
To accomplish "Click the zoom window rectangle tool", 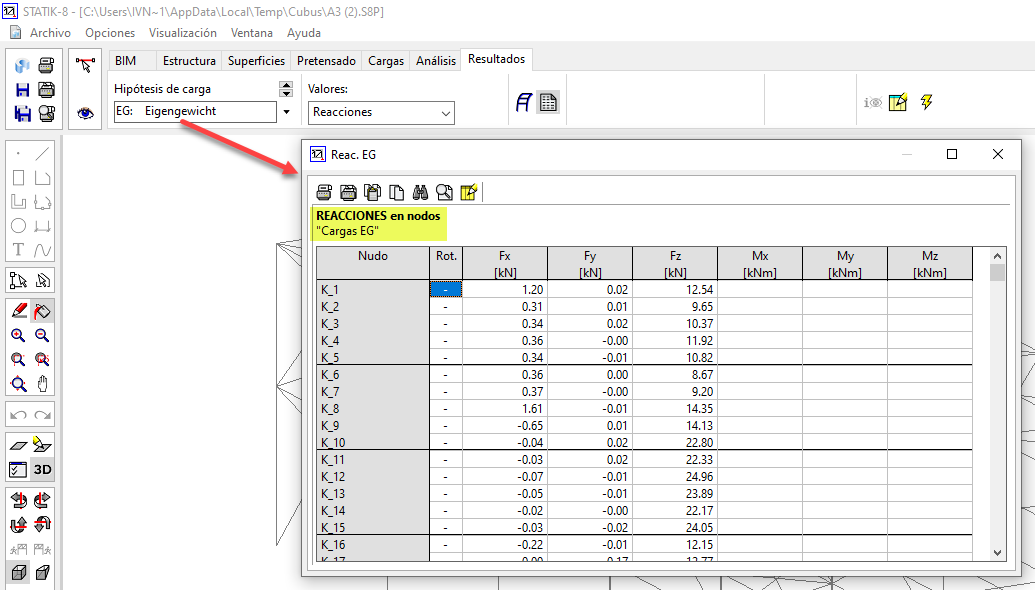I will coord(18,360).
